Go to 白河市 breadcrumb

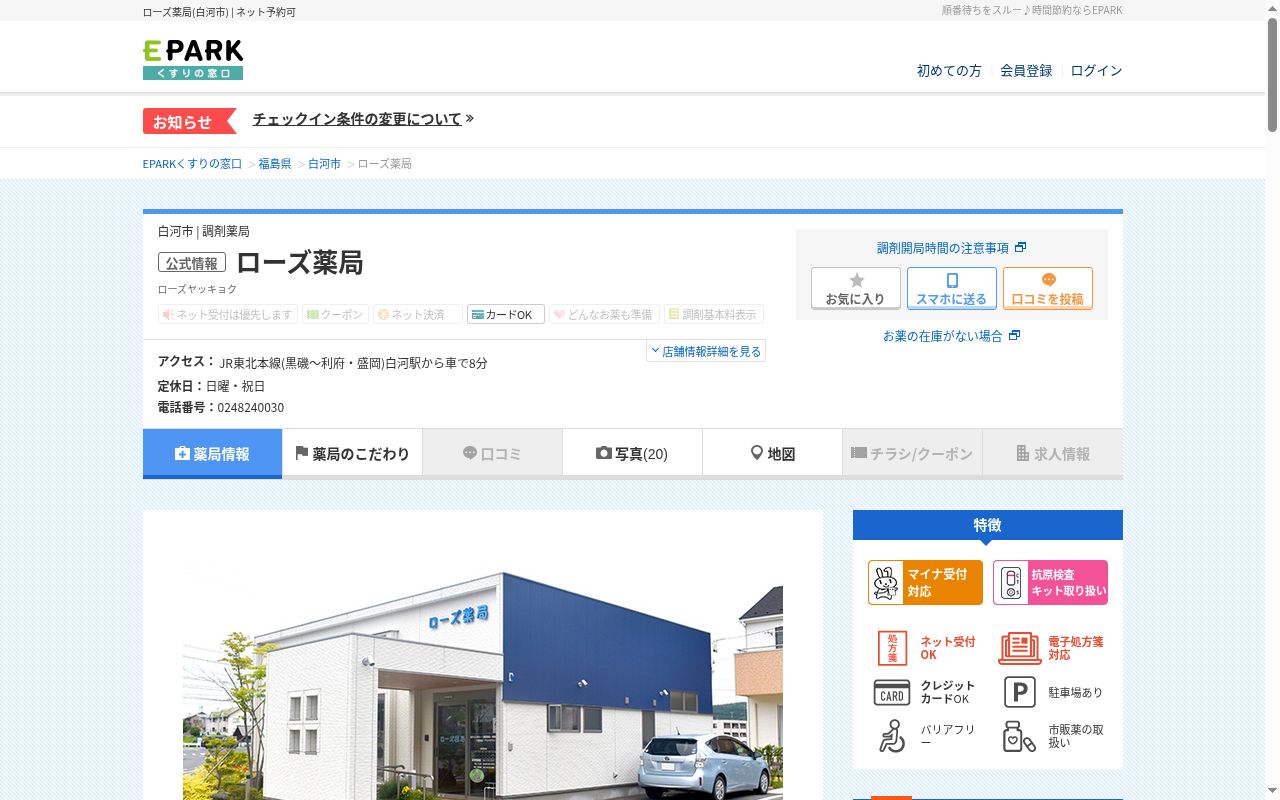tap(324, 163)
